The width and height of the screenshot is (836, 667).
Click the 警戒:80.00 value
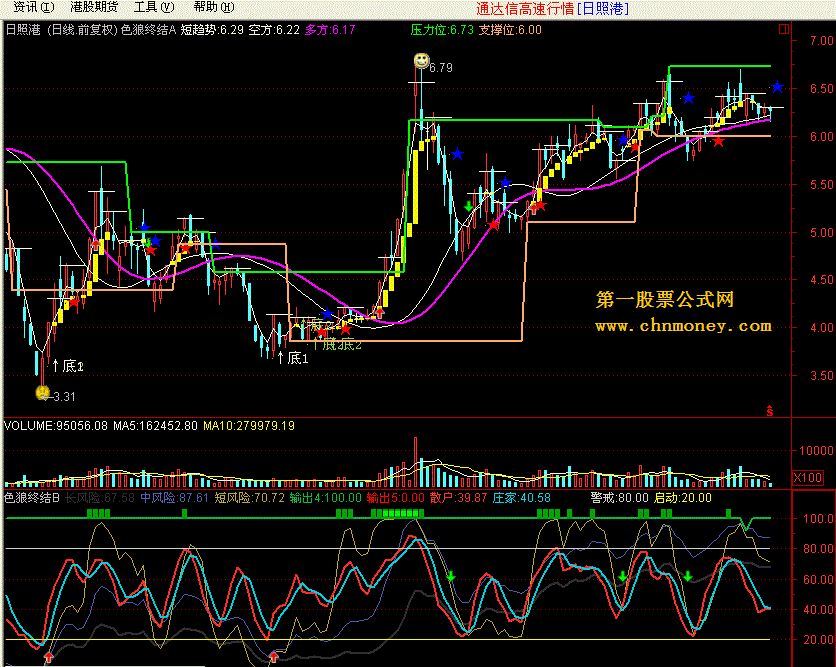(620, 498)
